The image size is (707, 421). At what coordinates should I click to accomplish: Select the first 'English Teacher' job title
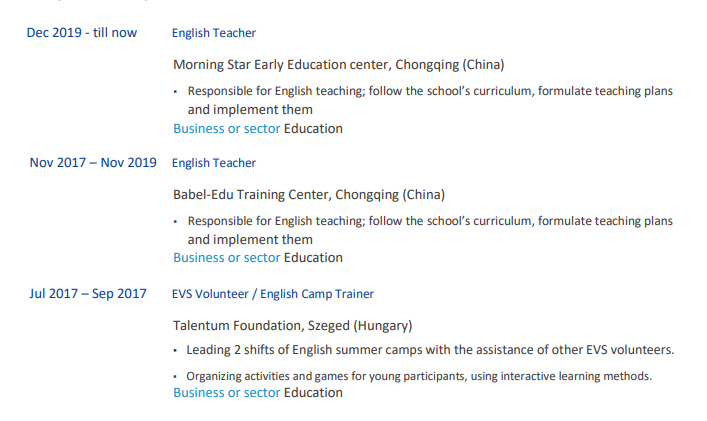point(214,33)
